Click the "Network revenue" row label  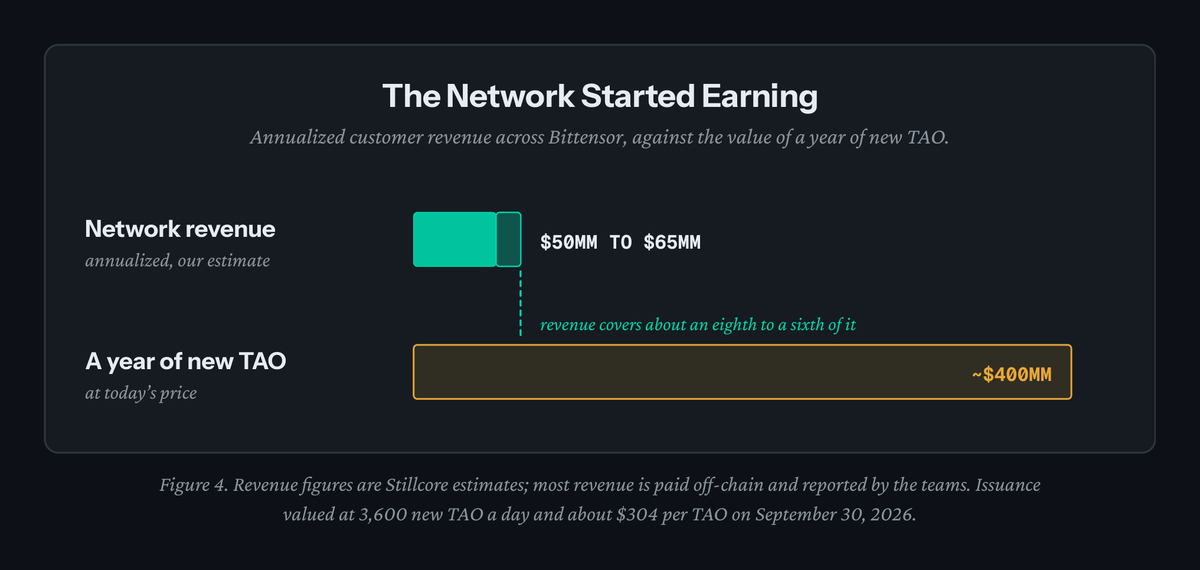tap(180, 228)
